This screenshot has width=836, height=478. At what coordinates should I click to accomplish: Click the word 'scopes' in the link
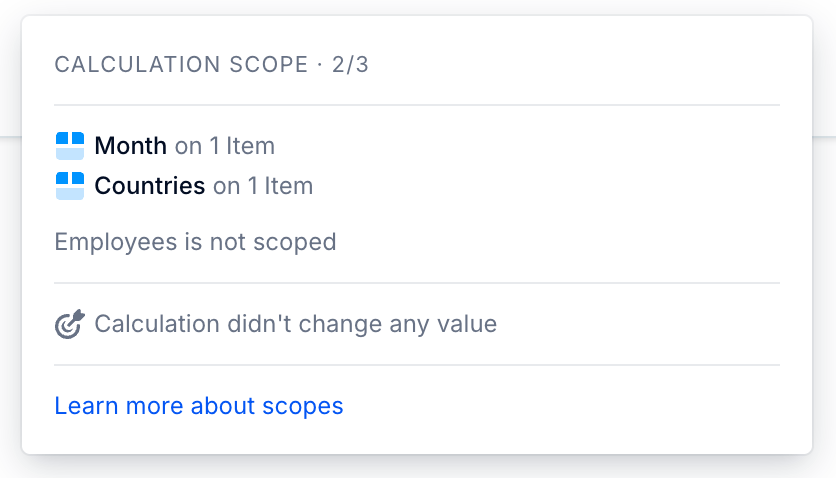(x=303, y=406)
